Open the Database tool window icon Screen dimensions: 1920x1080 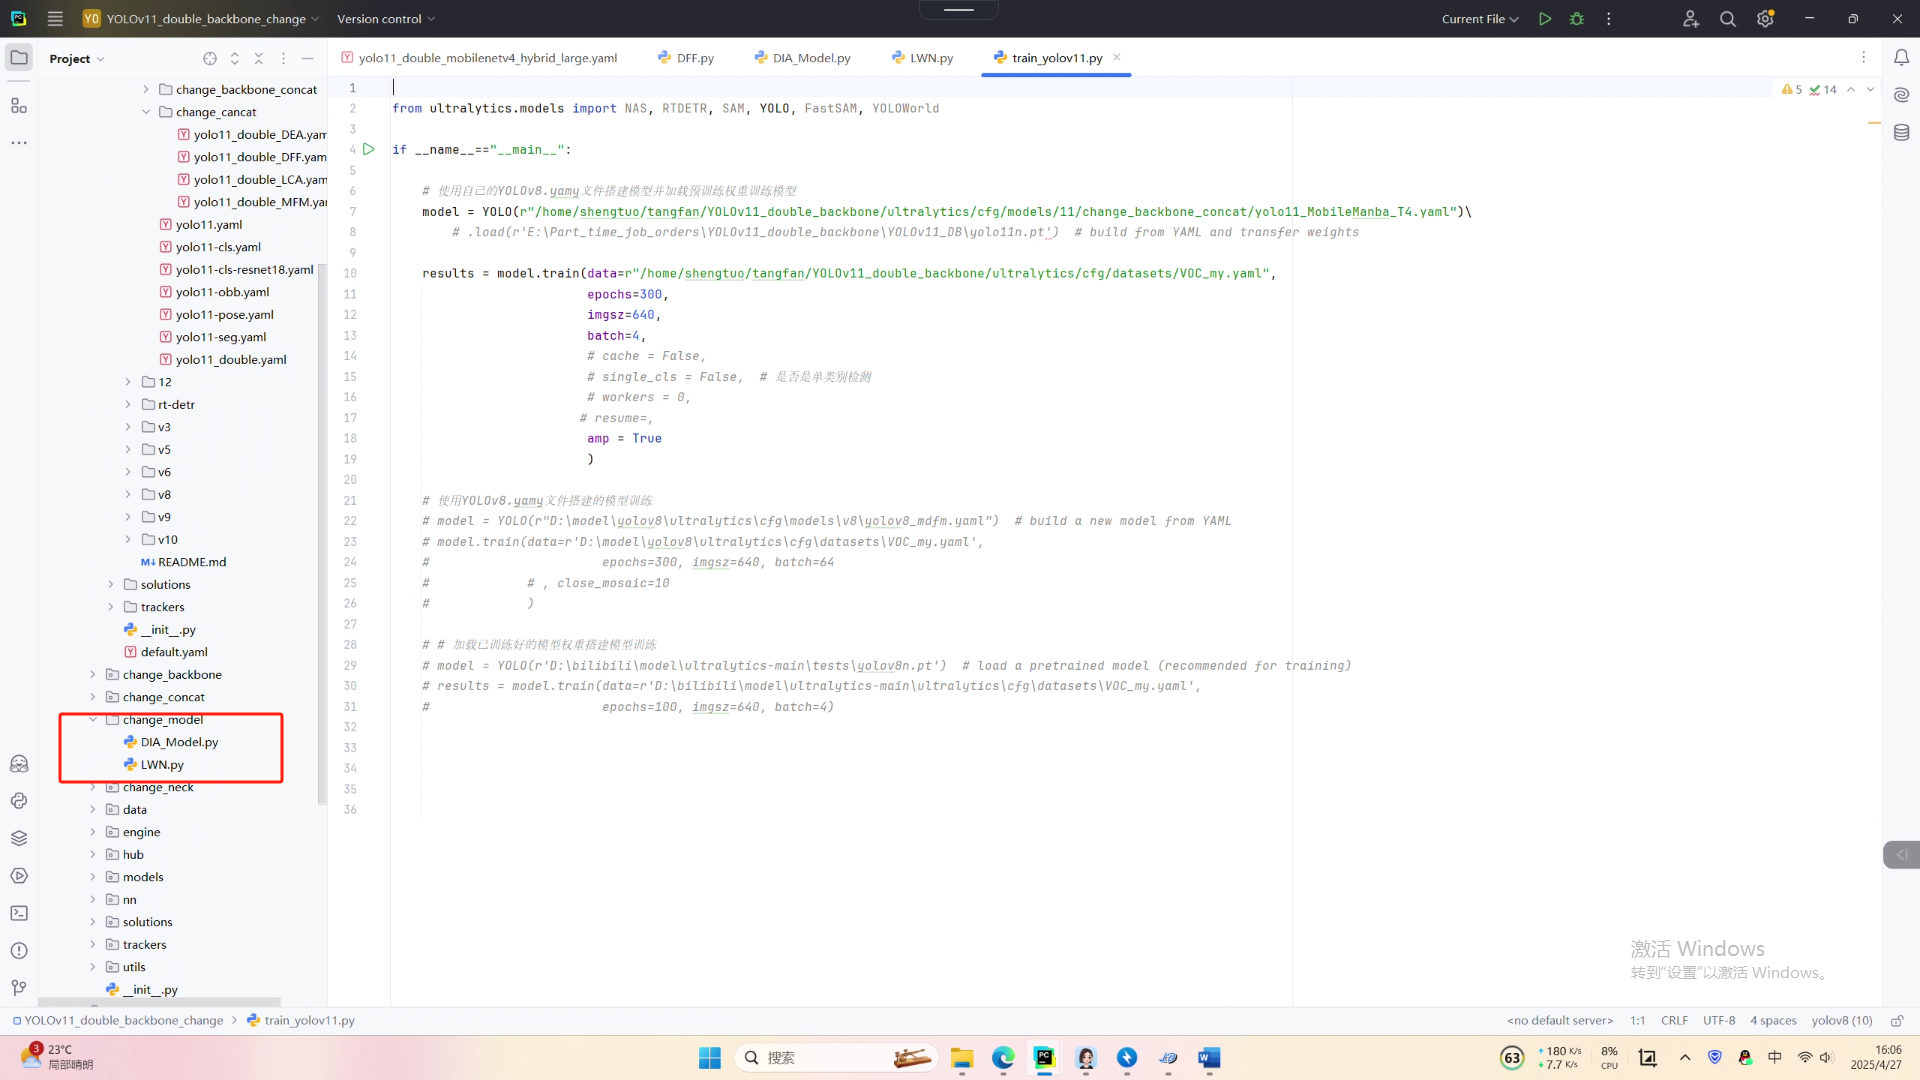coord(1901,132)
